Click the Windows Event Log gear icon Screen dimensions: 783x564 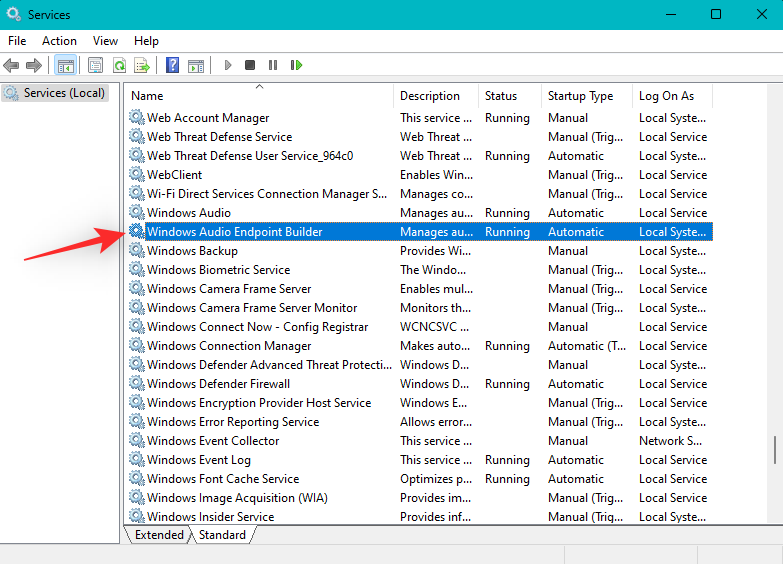click(137, 460)
